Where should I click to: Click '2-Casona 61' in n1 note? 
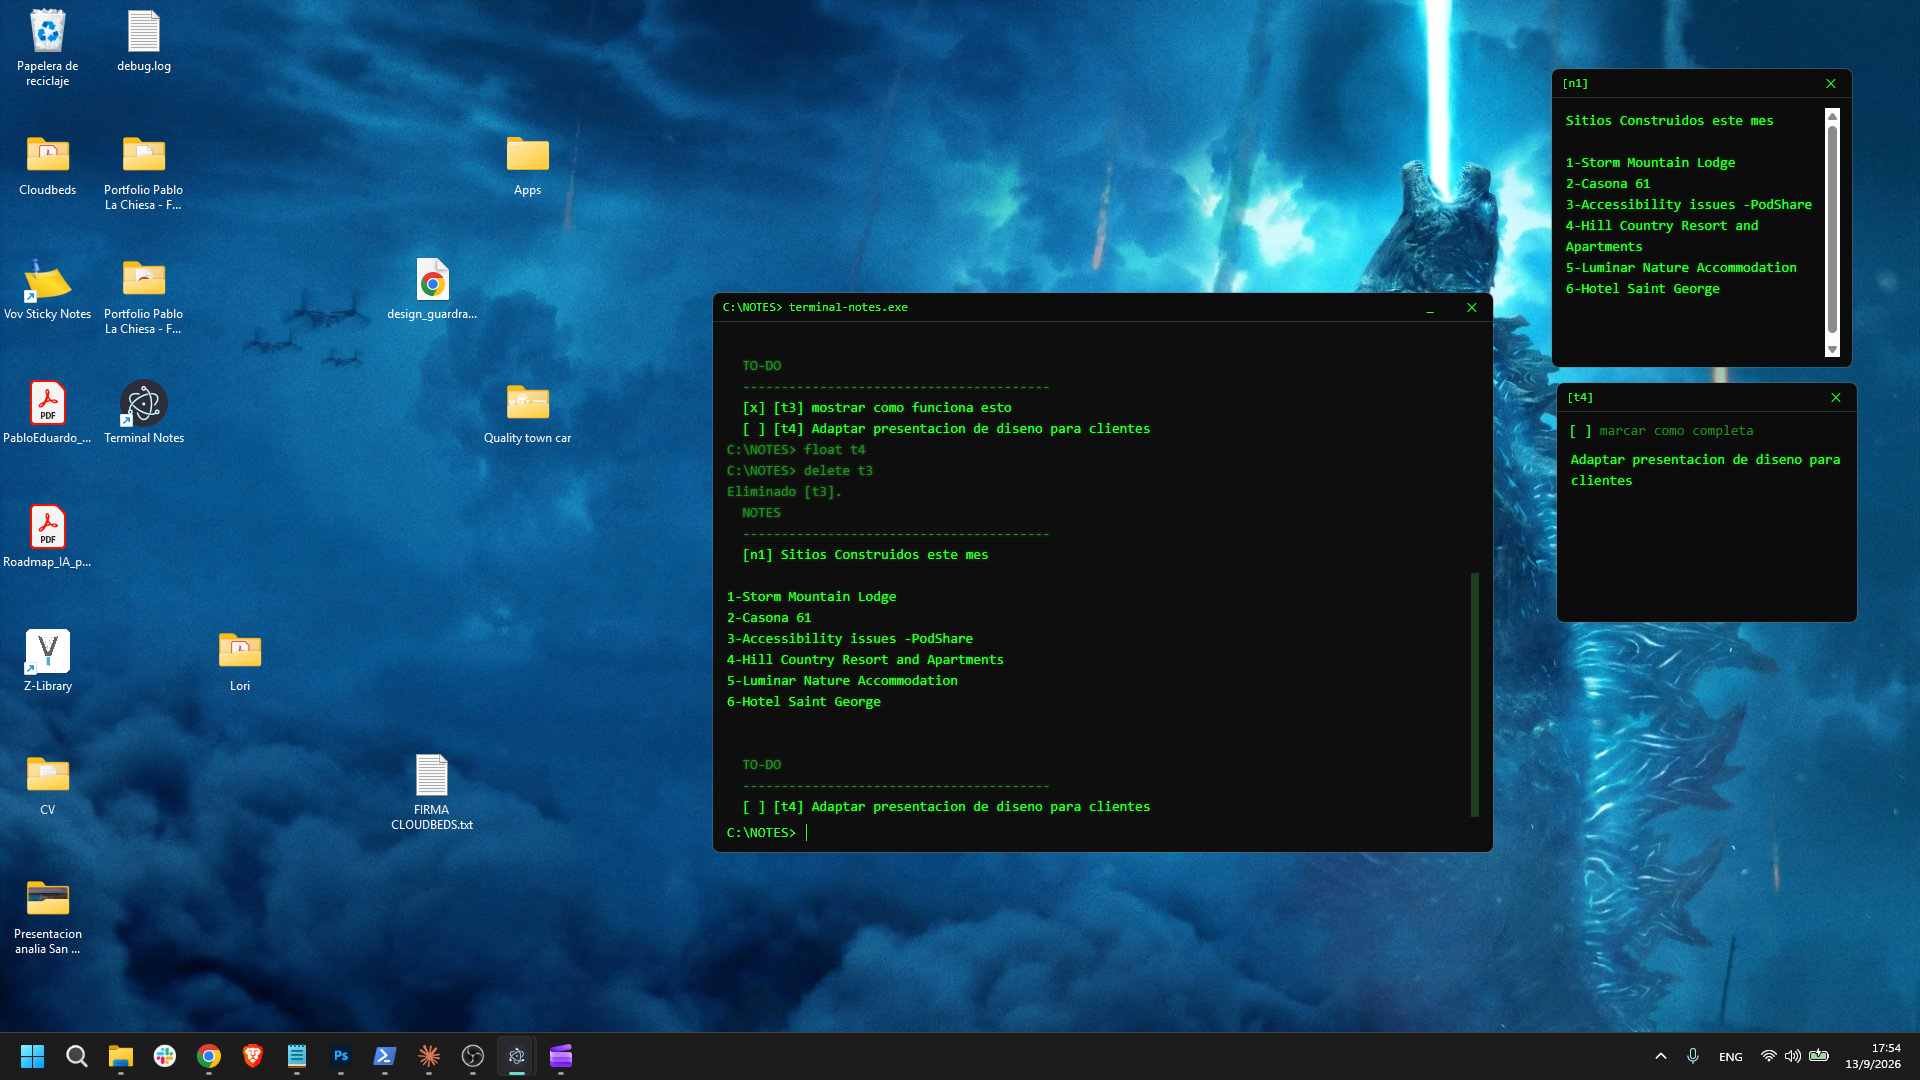[1608, 184]
